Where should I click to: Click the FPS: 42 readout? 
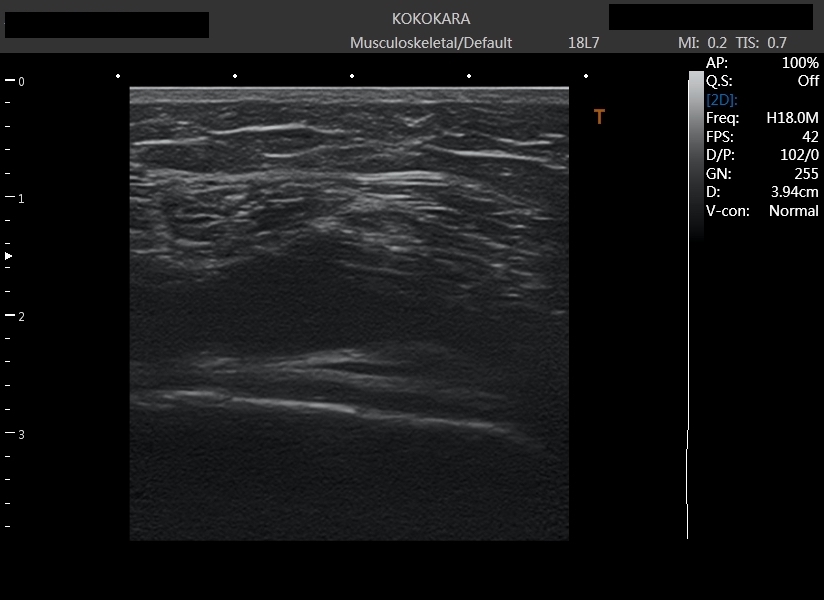point(762,137)
